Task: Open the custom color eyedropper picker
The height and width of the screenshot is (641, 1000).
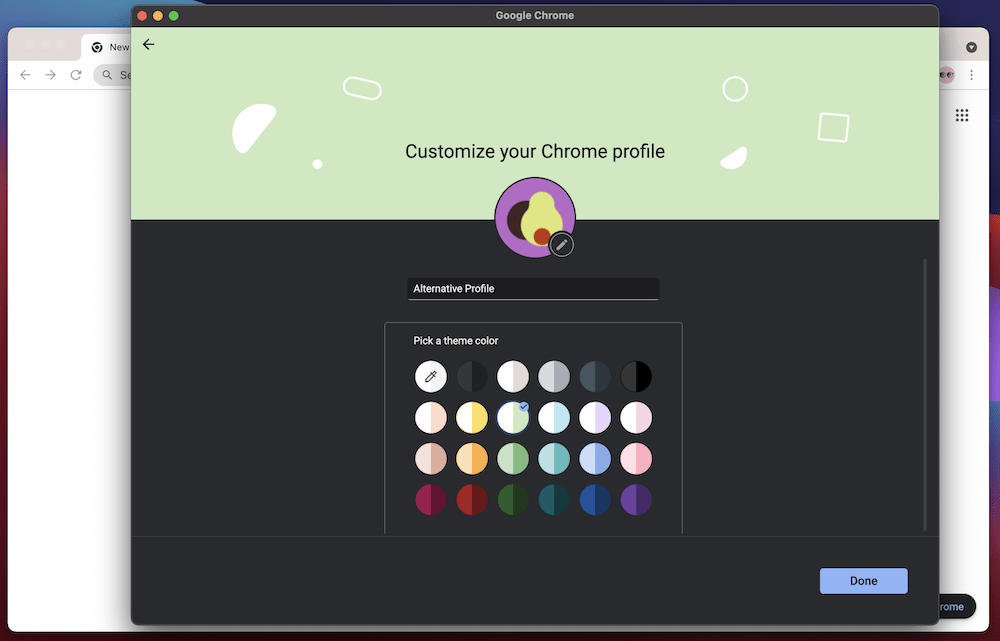Action: [x=431, y=376]
